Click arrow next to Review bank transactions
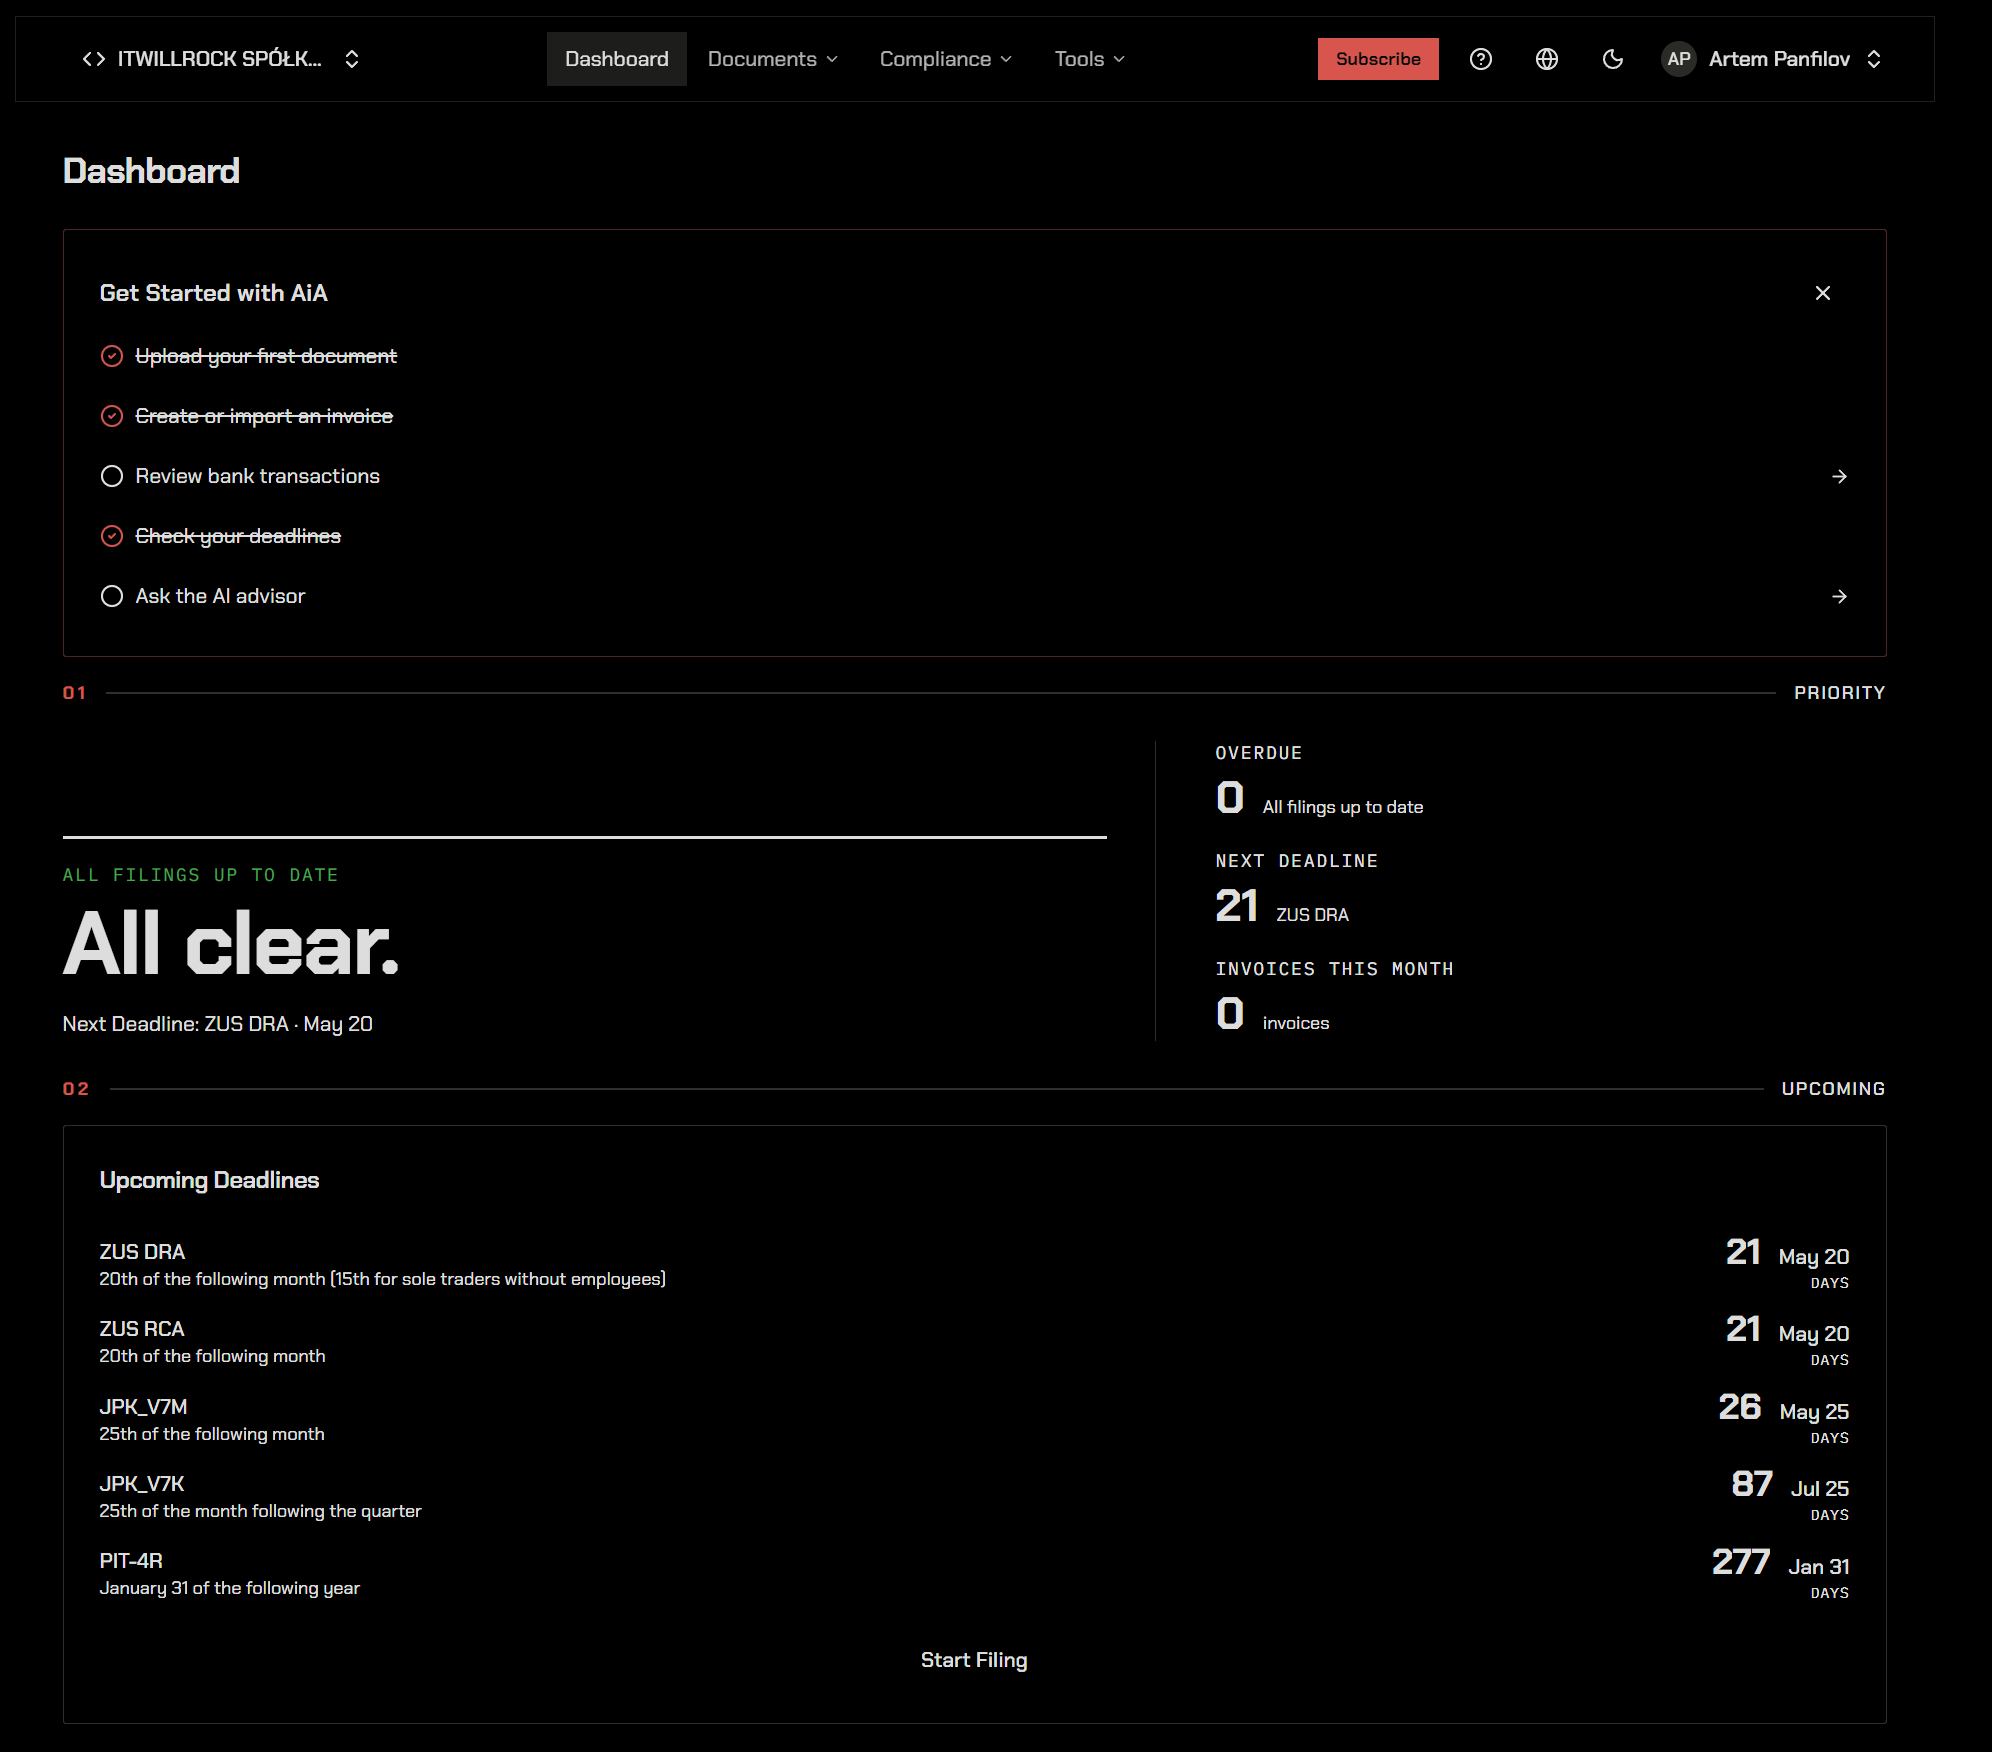 (x=1839, y=477)
